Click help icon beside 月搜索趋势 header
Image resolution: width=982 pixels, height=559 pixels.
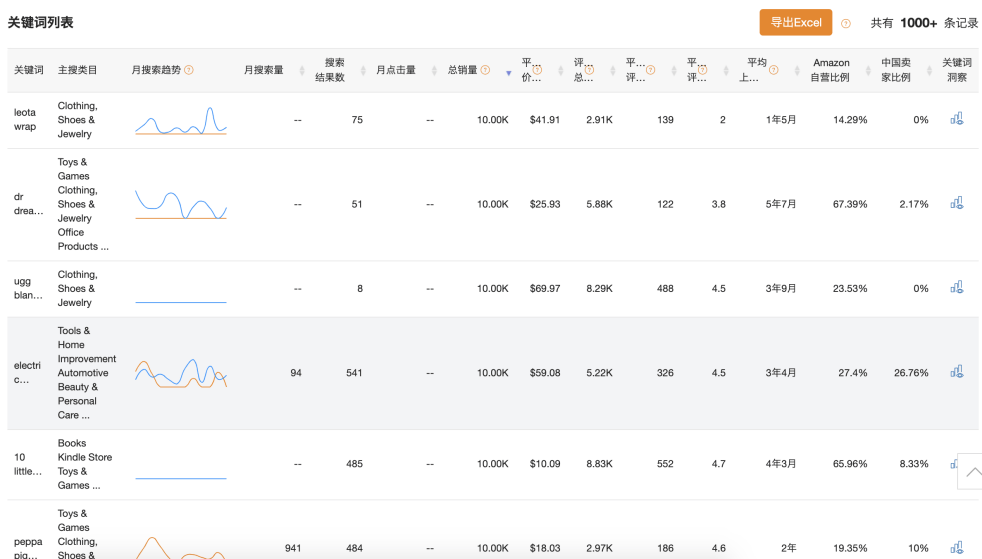pyautogui.click(x=189, y=70)
